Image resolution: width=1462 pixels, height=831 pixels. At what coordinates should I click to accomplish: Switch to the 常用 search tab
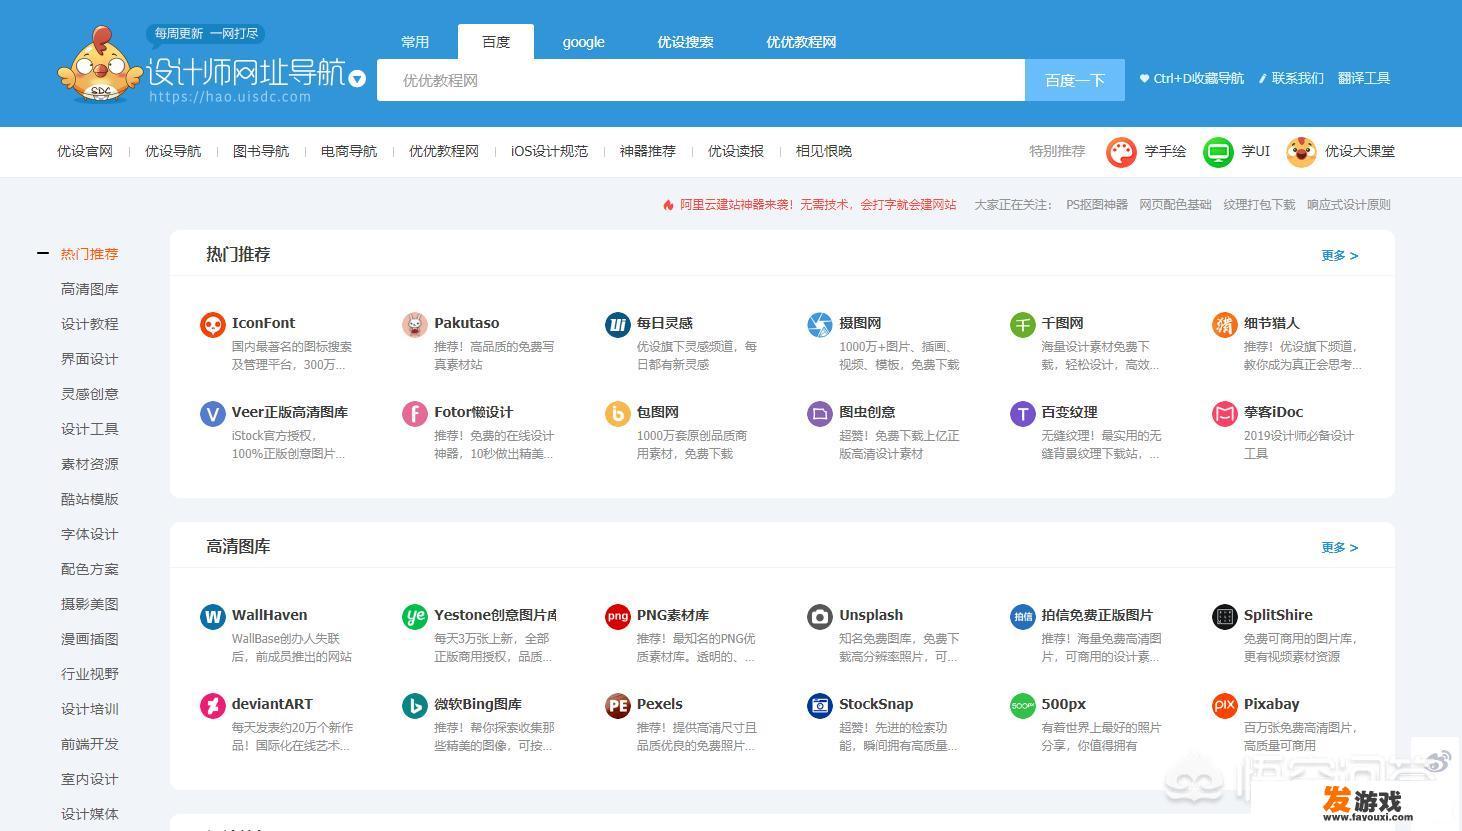coord(415,42)
